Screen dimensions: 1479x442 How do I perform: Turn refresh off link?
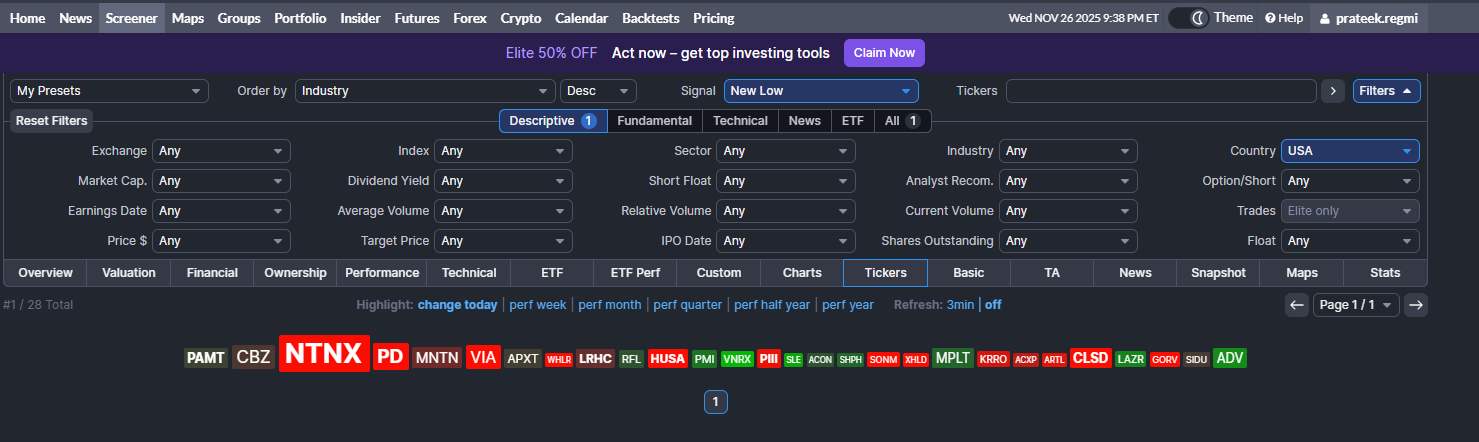click(993, 305)
